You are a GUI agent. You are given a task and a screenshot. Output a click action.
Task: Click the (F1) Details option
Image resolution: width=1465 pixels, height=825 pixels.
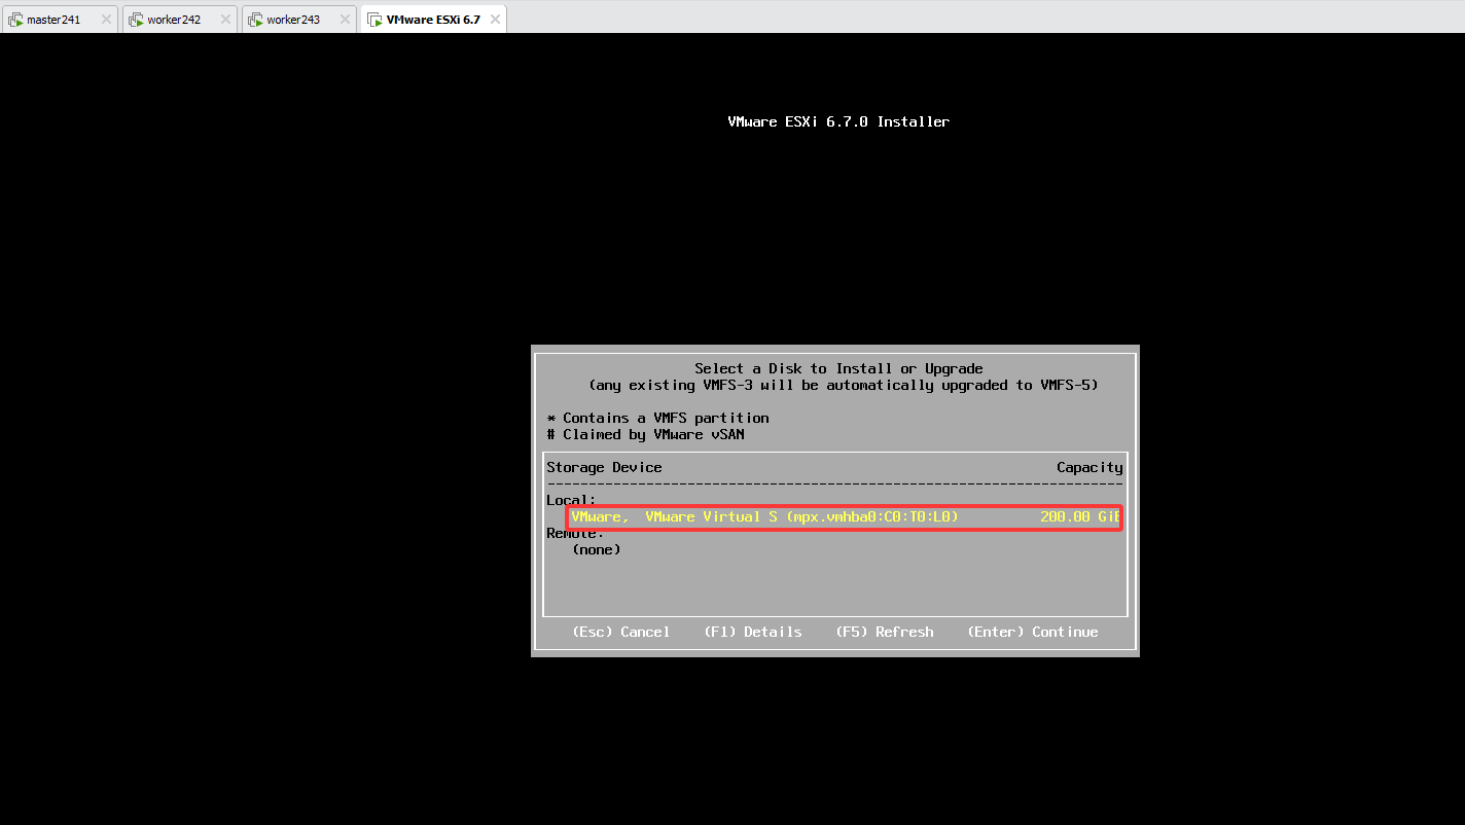pyautogui.click(x=753, y=632)
